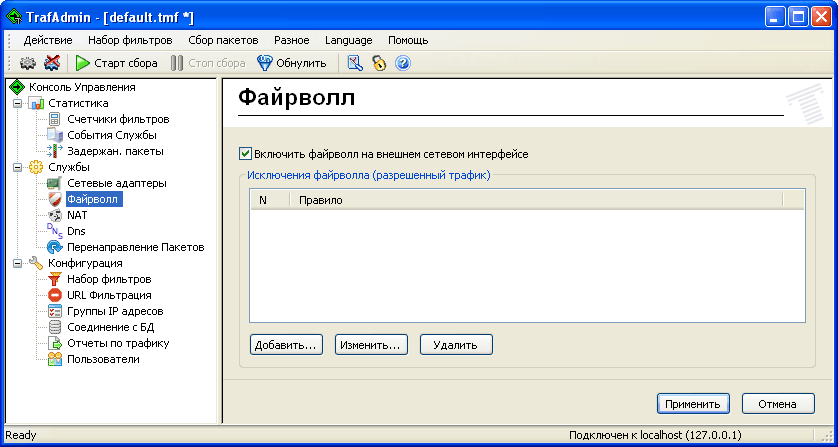Viewport: 838px width, 447px height.
Task: Click the Статистика chart icon
Action: point(36,103)
